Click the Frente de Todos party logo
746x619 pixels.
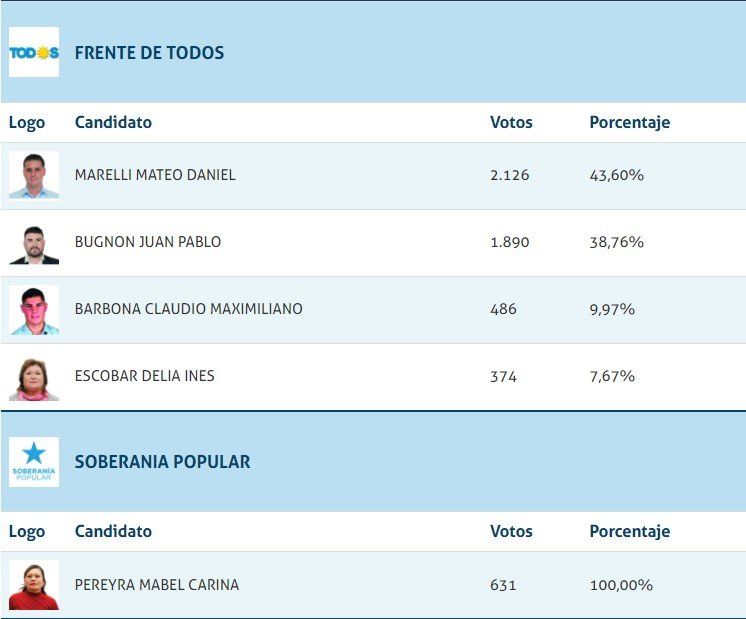click(x=34, y=53)
